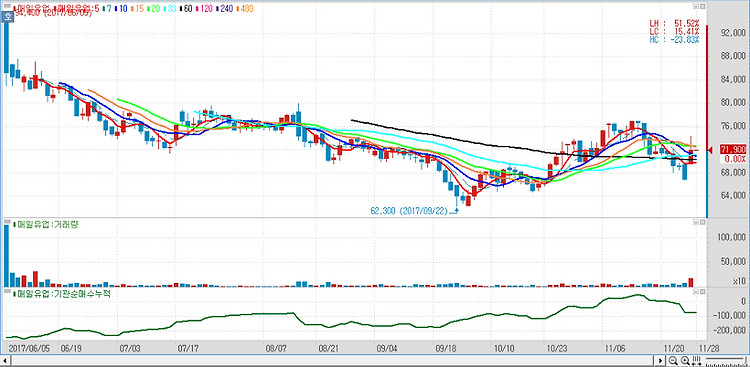Click the x10 volume multiplier label

click(x=739, y=281)
